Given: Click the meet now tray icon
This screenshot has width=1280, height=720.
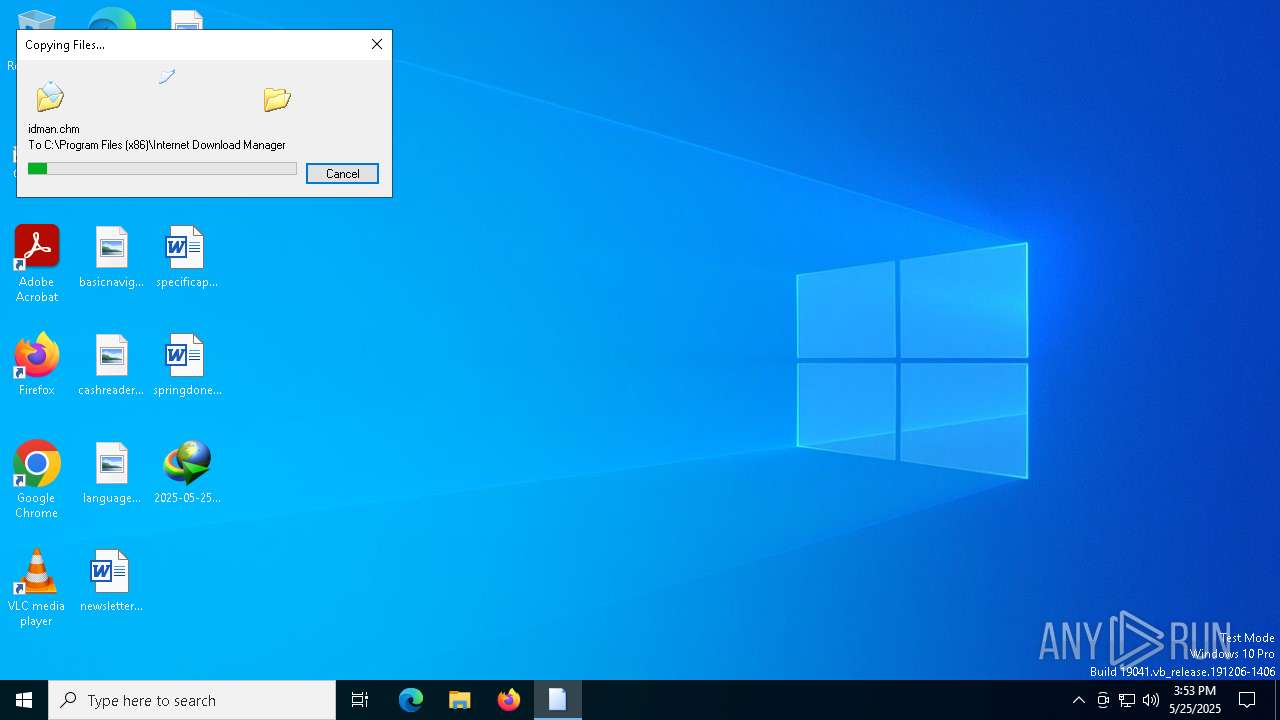Looking at the screenshot, I should tap(1103, 700).
